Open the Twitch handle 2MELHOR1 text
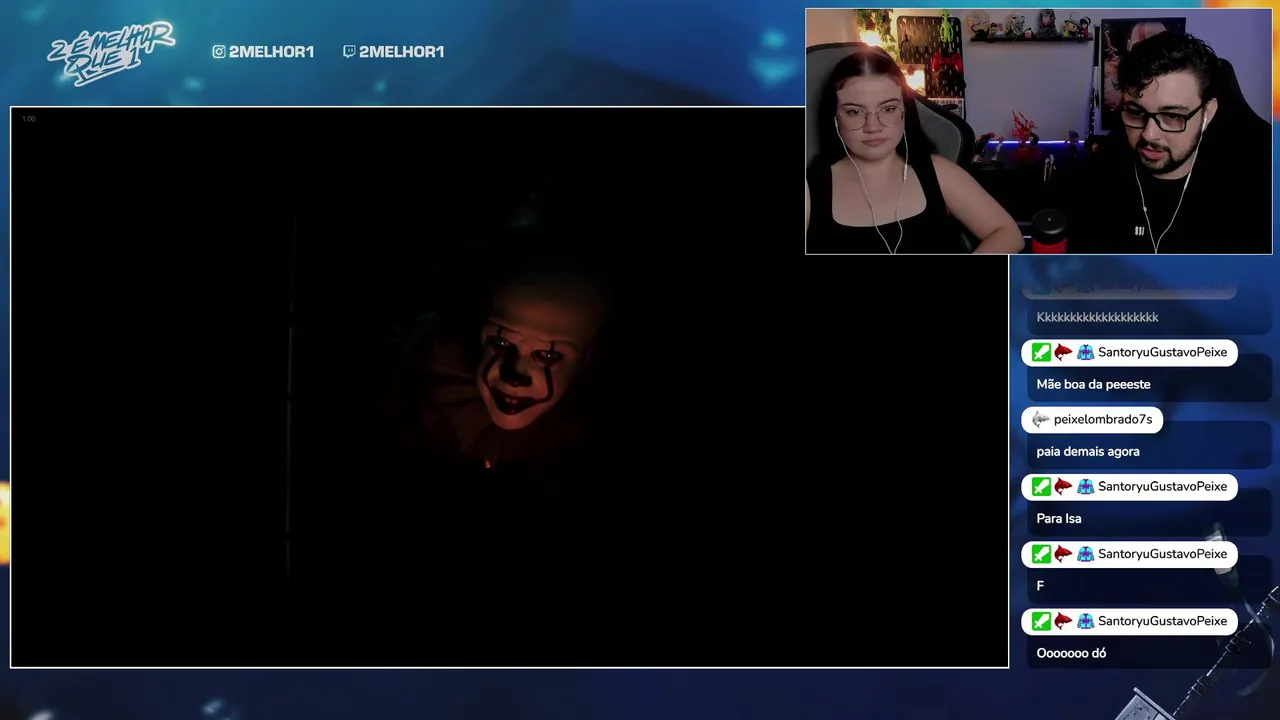This screenshot has width=1280, height=720. click(401, 52)
